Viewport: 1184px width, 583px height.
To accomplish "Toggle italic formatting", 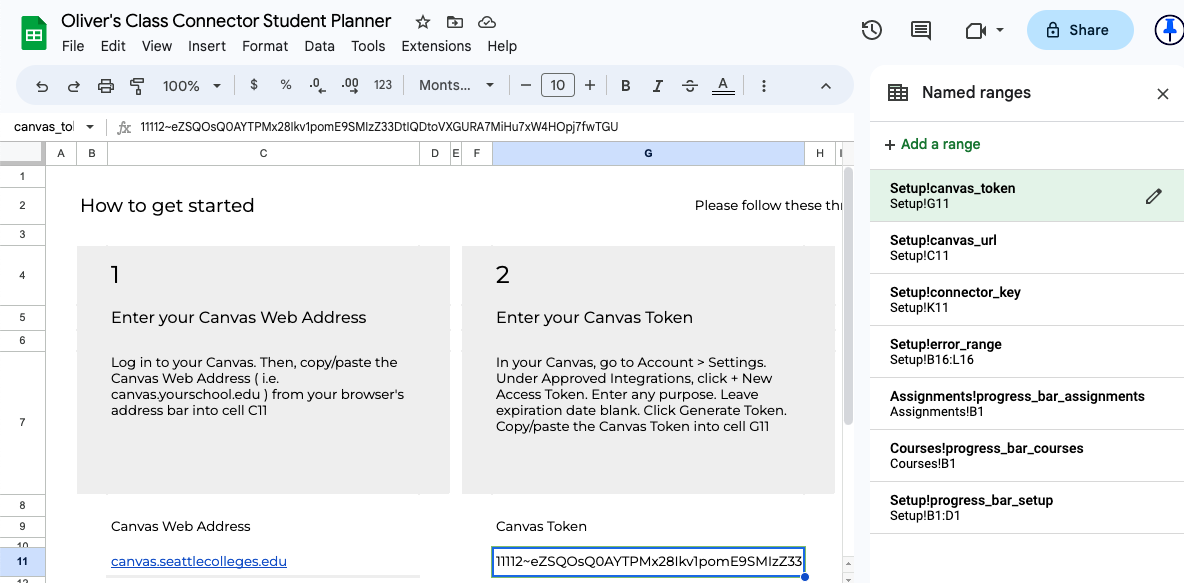I will pos(658,86).
